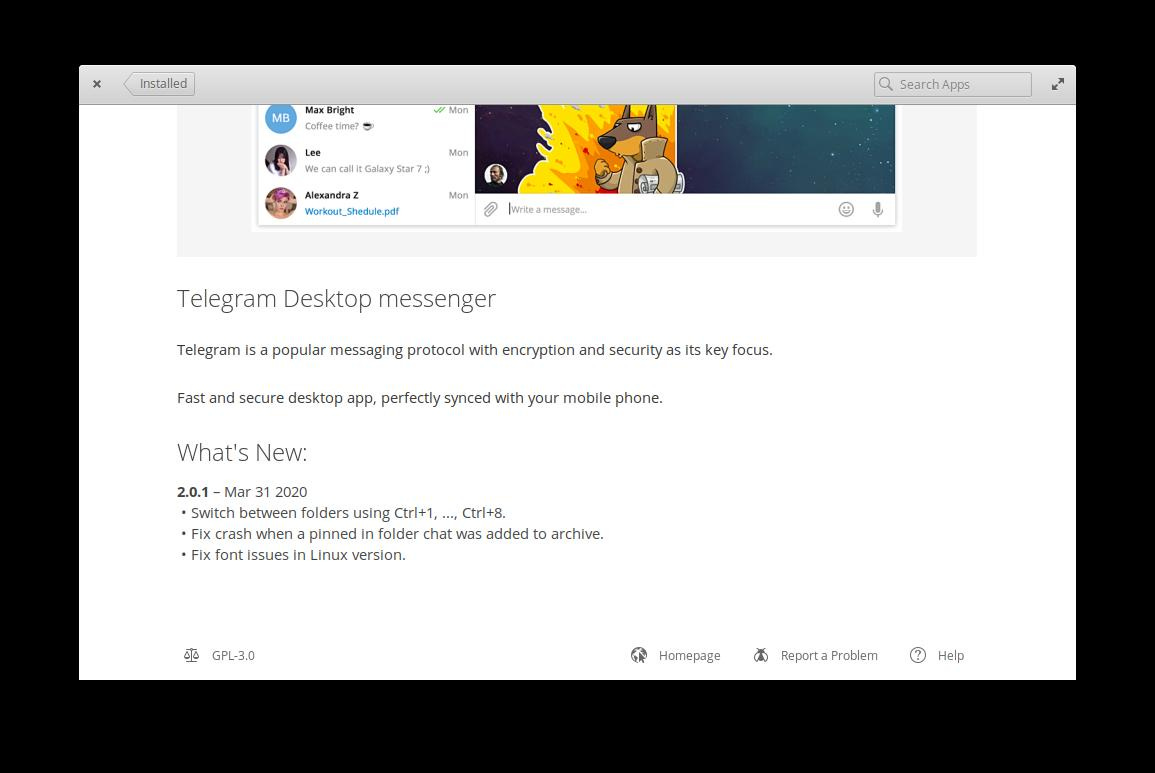Click the MB avatar for Max Bright
This screenshot has height=773, width=1155.
pyautogui.click(x=281, y=118)
